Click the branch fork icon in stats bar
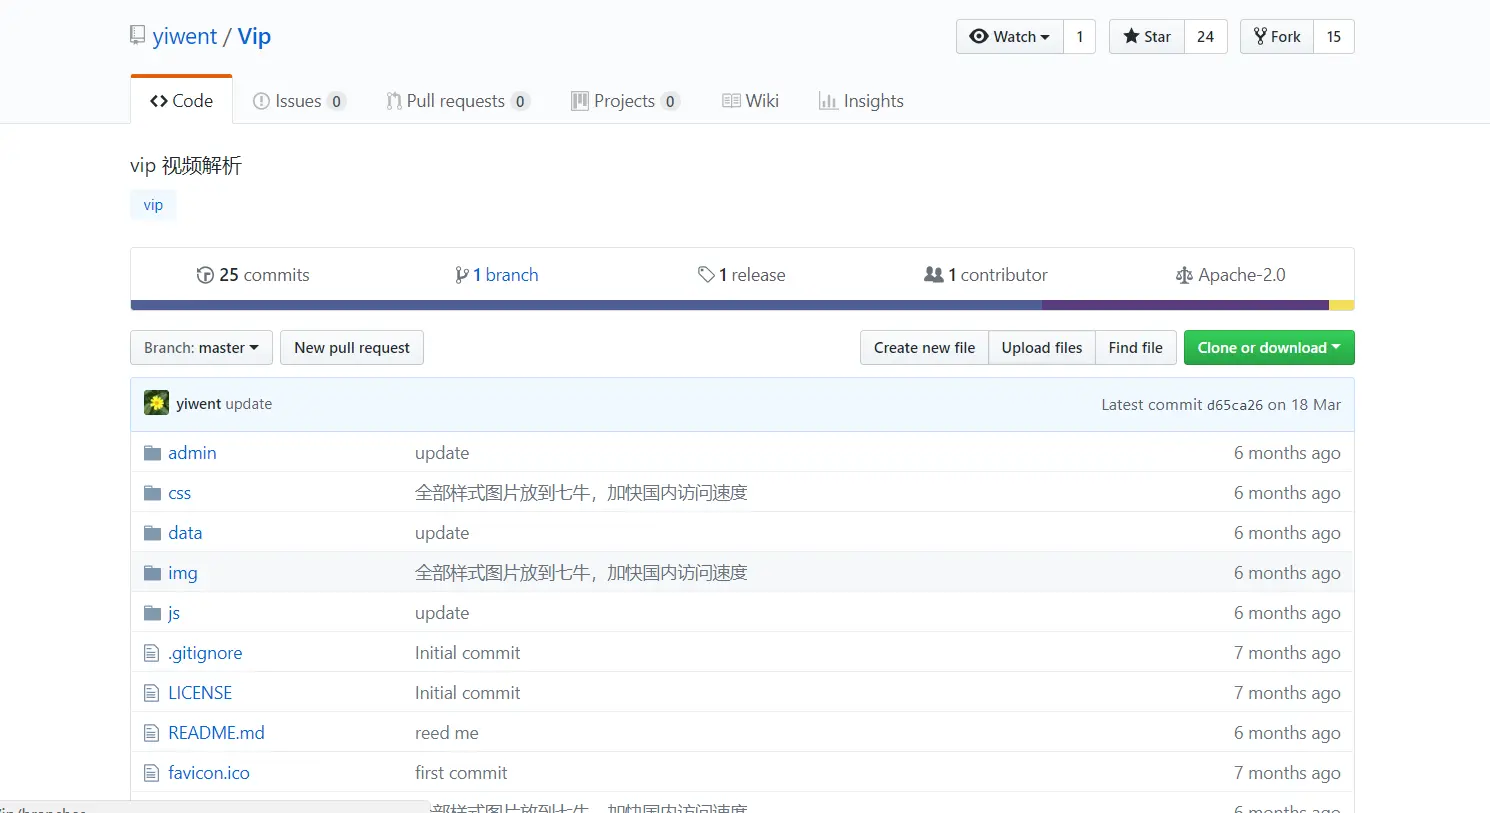This screenshot has height=813, width=1490. pyautogui.click(x=462, y=275)
